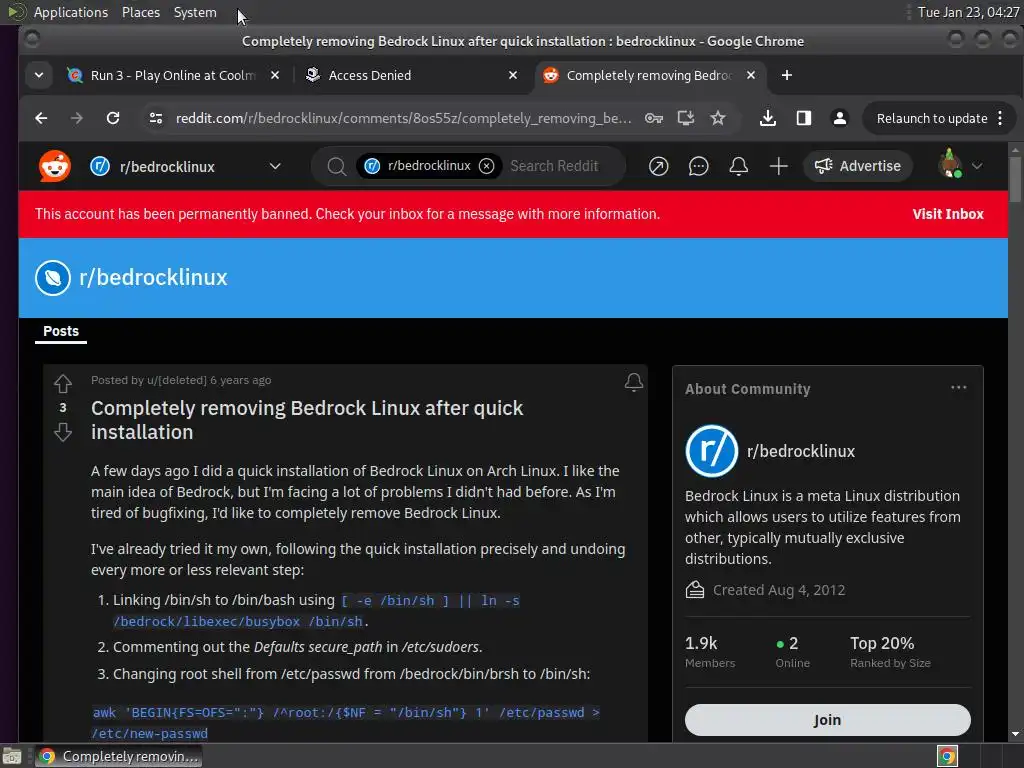Click r/bedrocklinux name in About Community
The image size is (1024, 768).
click(x=801, y=451)
